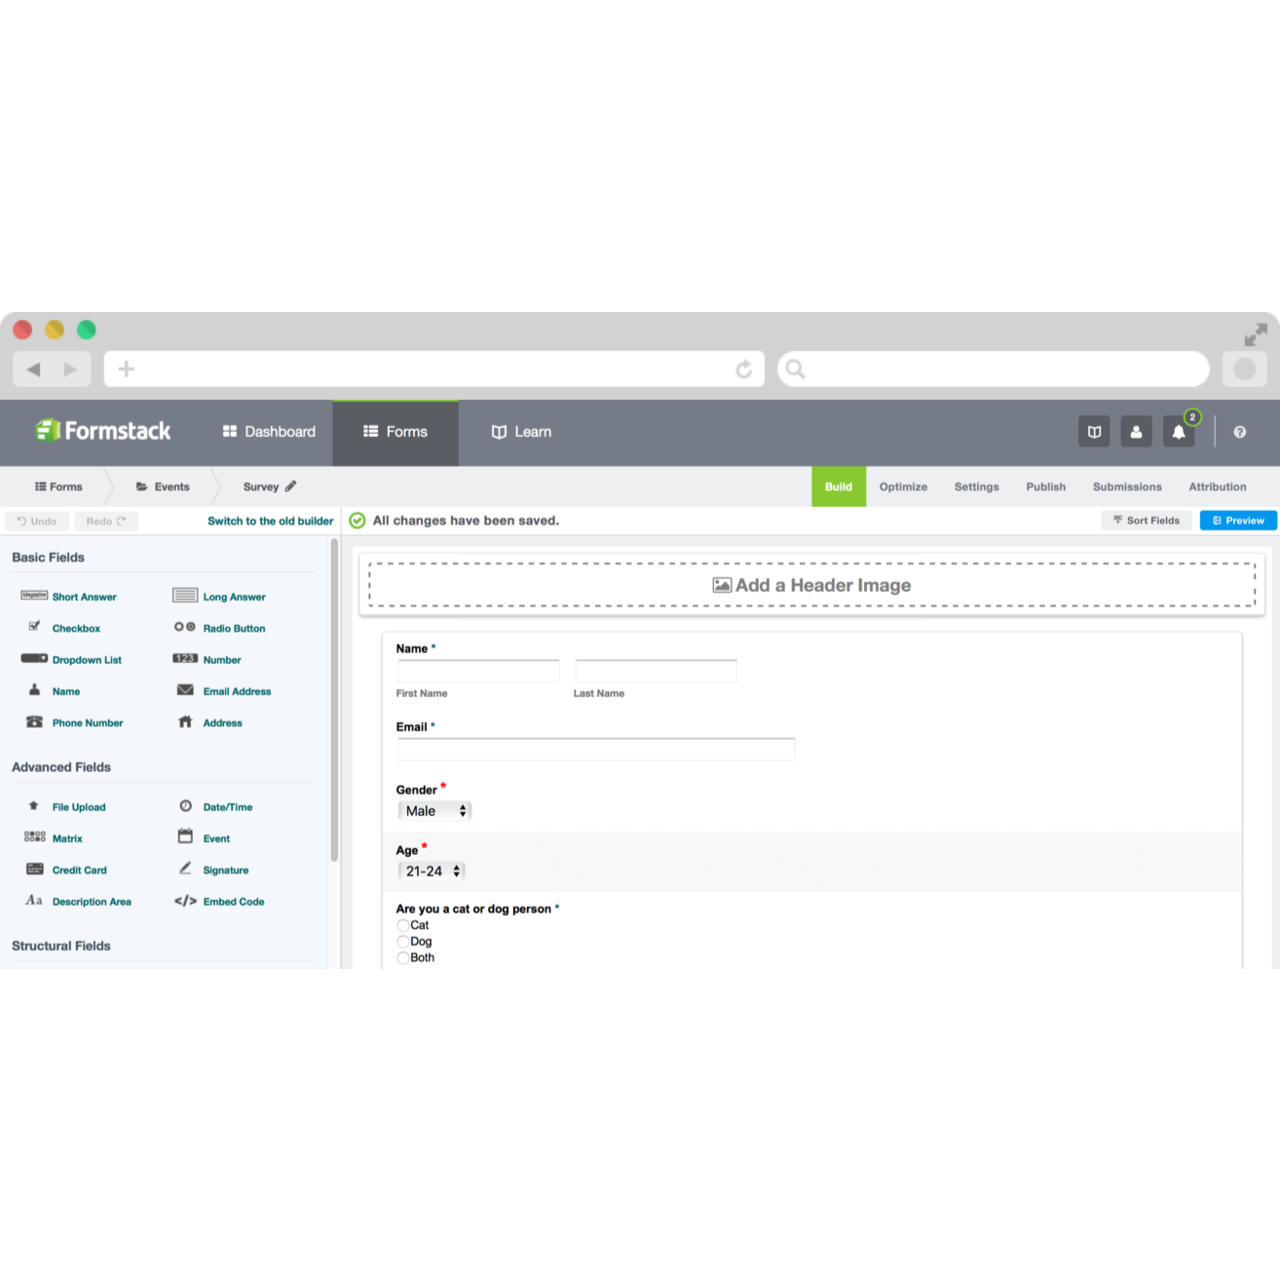Open notifications bell with badge
This screenshot has width=1280, height=1280.
[x=1178, y=431]
